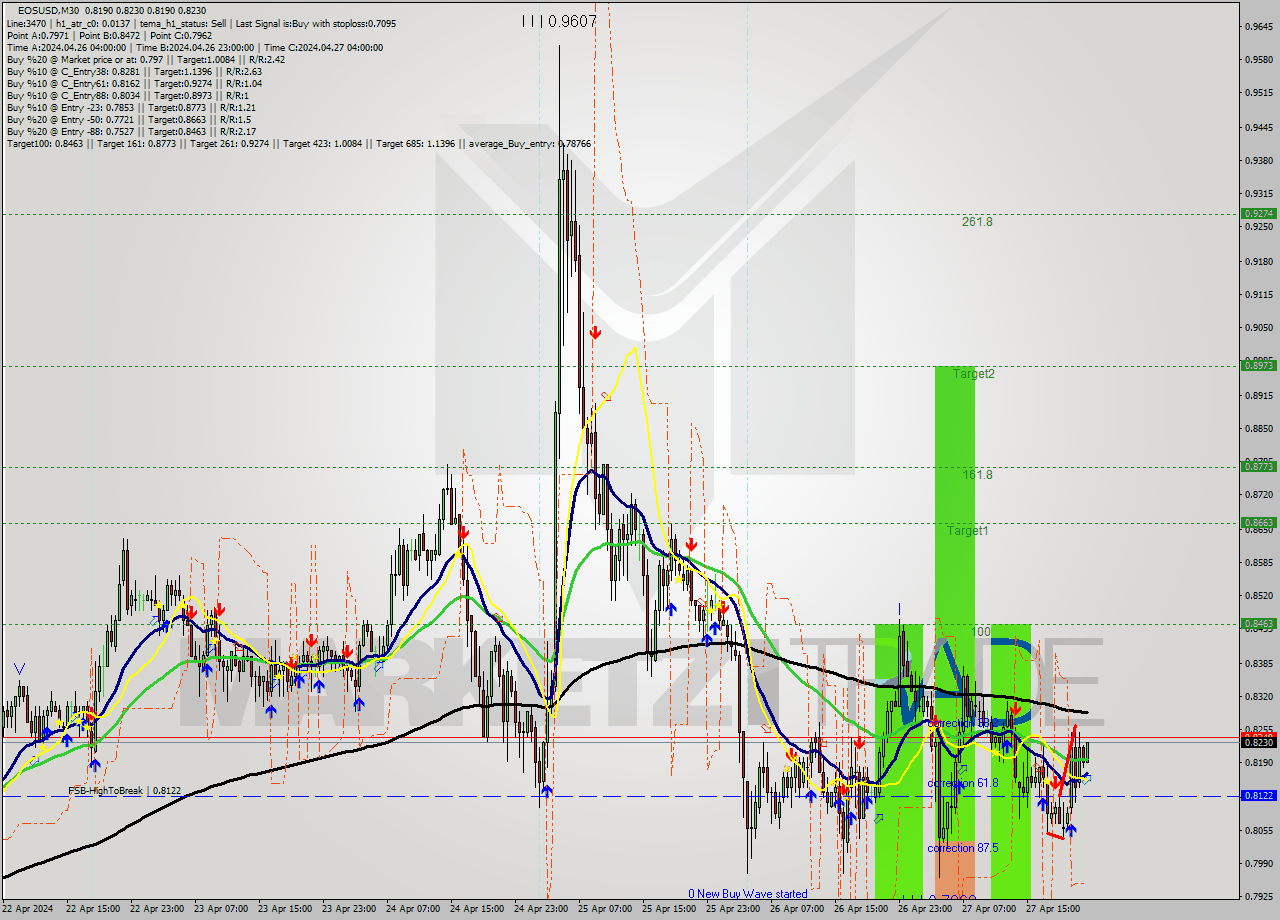Screen dimensions: 1280x920
Task: Select the blue buy arrow at 24 Apr 23:00 low
Action: point(546,791)
